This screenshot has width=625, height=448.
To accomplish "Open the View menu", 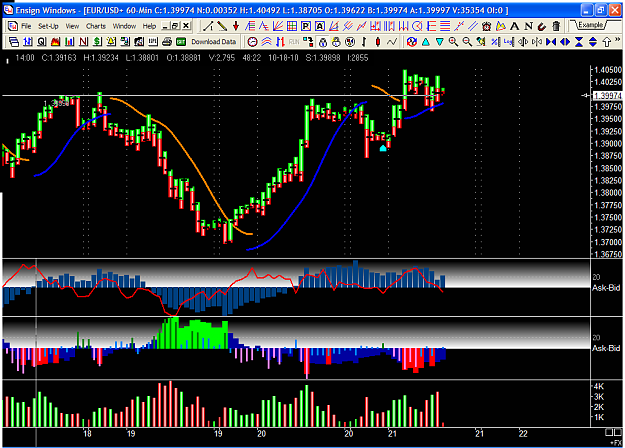I will (x=72, y=26).
